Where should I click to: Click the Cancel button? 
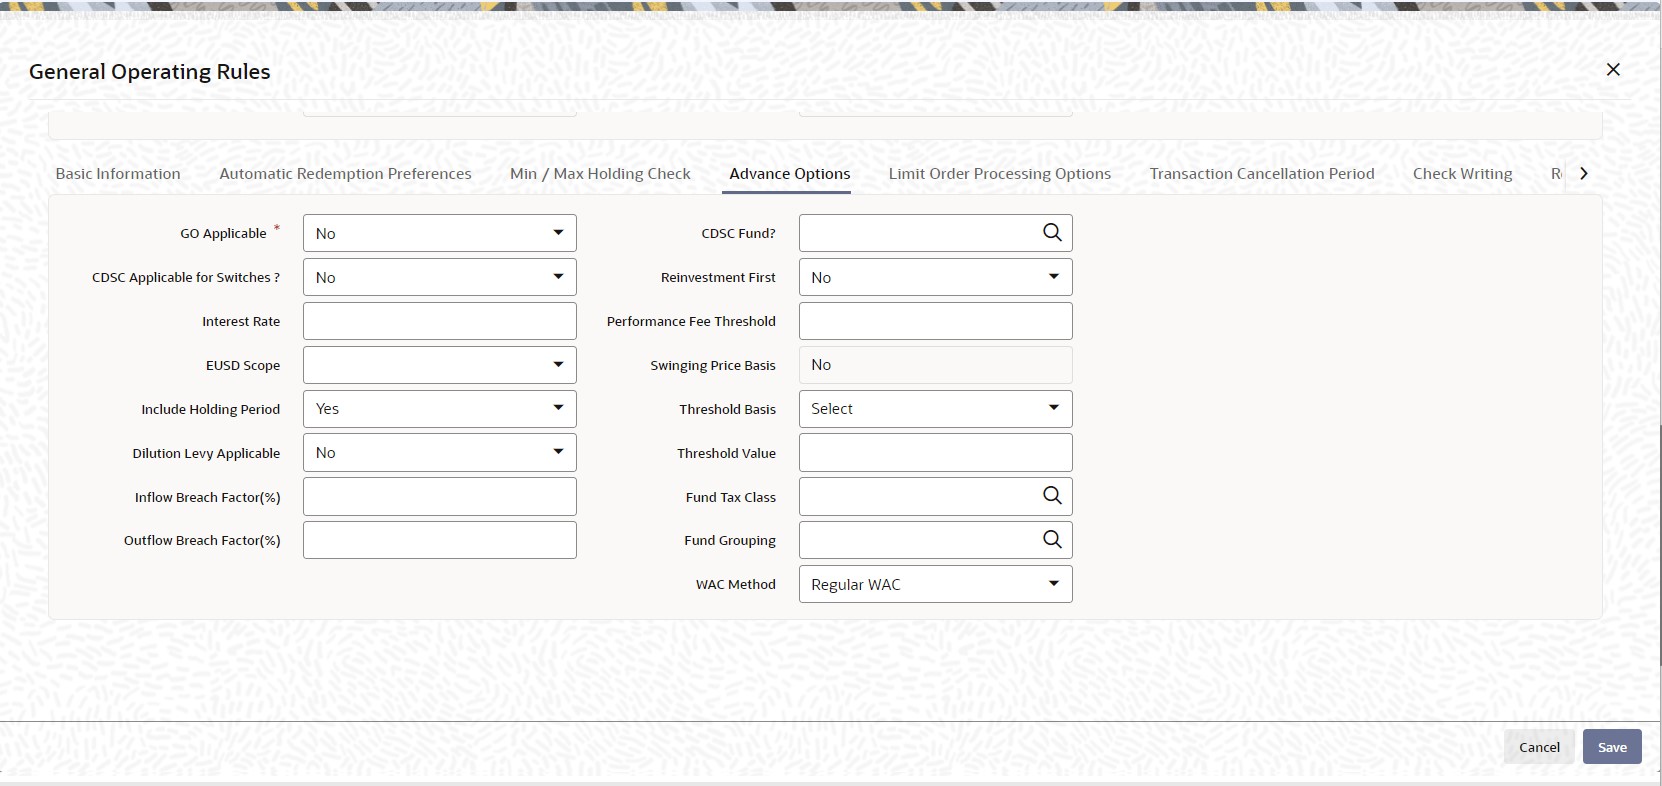tap(1539, 747)
